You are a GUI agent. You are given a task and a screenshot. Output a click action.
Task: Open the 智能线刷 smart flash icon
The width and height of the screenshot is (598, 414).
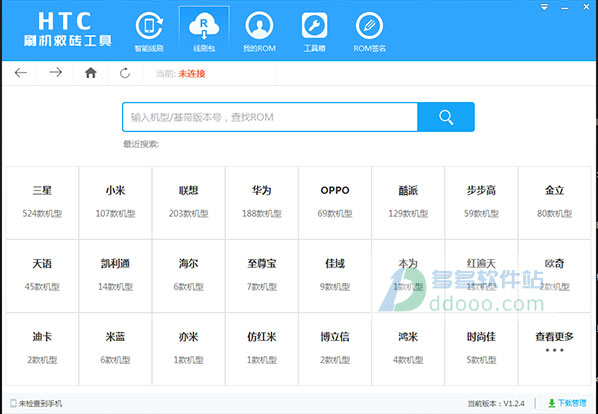tap(149, 31)
